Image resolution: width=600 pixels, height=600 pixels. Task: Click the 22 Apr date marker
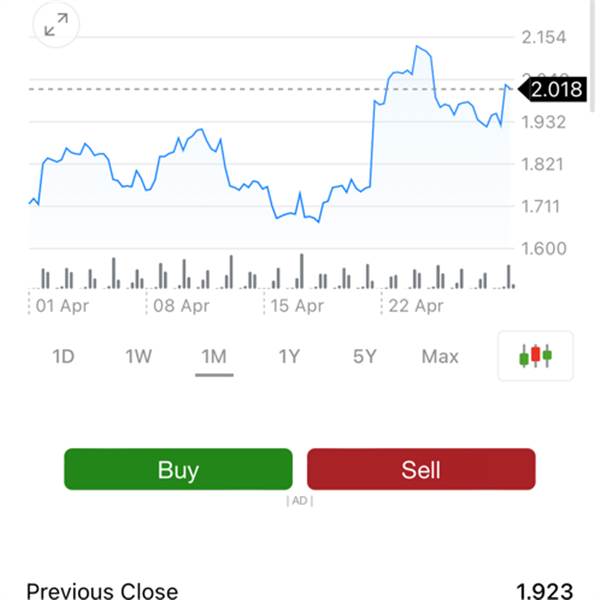point(416,306)
